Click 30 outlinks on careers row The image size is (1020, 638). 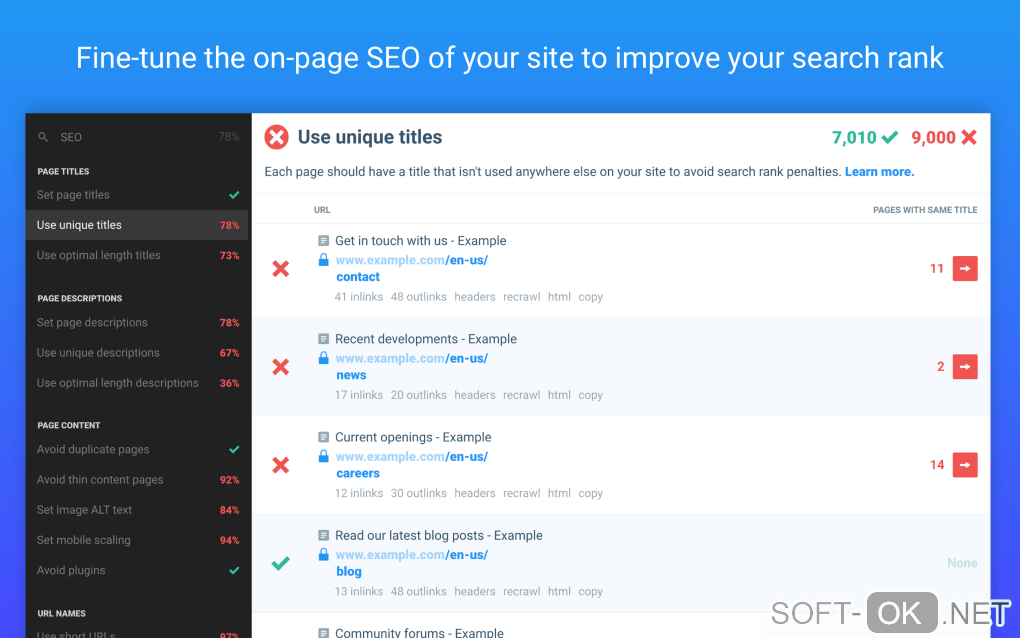pyautogui.click(x=418, y=493)
